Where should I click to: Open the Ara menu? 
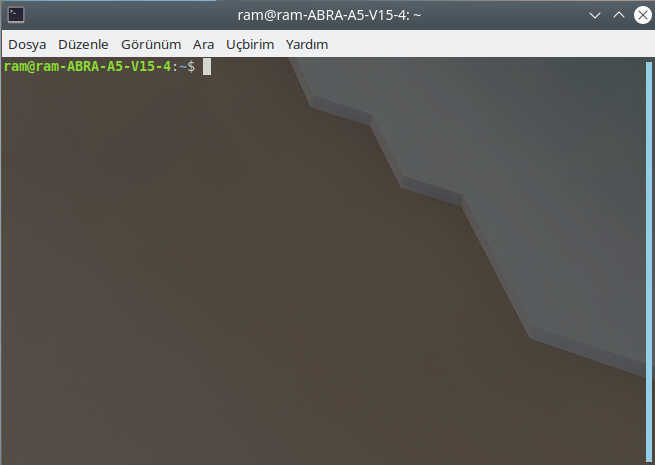(x=203, y=44)
